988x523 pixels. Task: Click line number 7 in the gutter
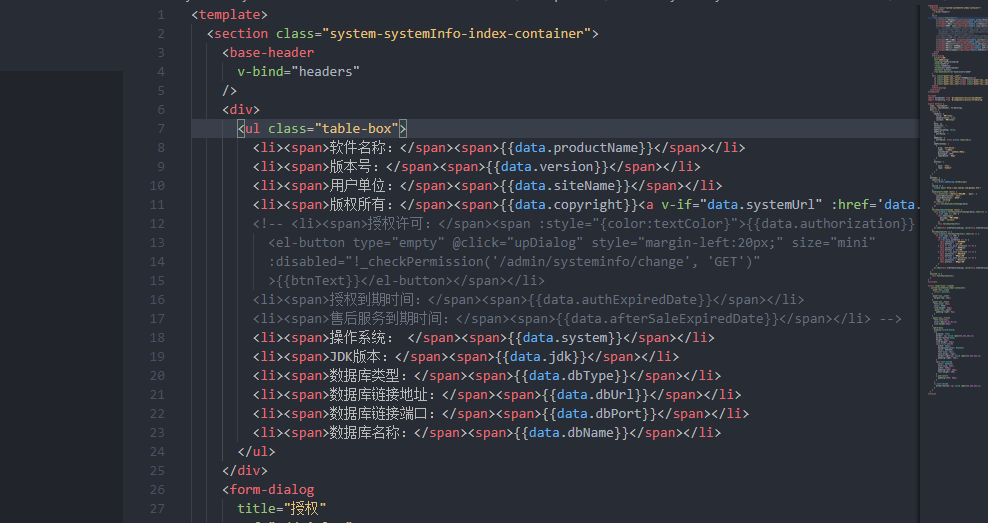coord(160,129)
